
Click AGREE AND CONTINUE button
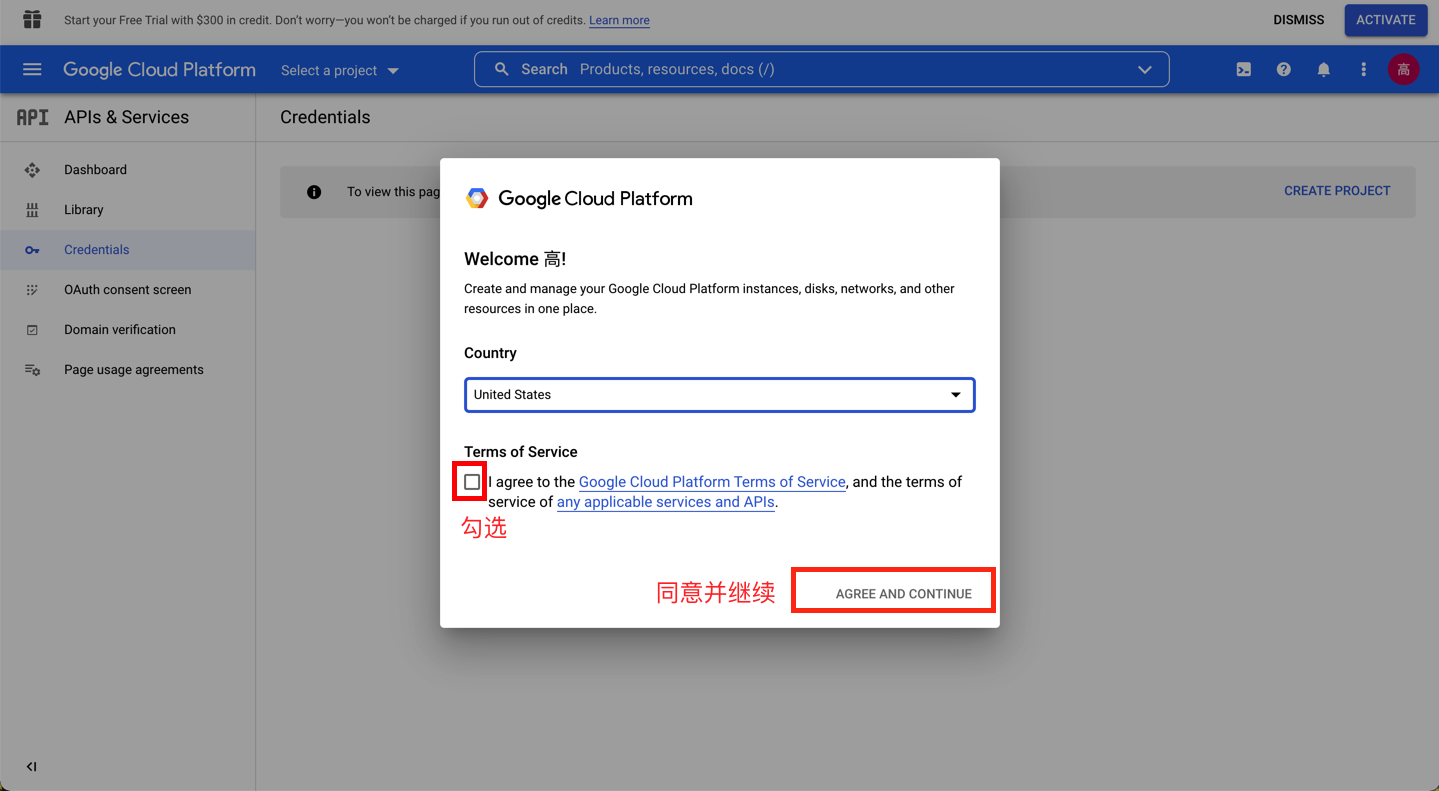point(903,594)
